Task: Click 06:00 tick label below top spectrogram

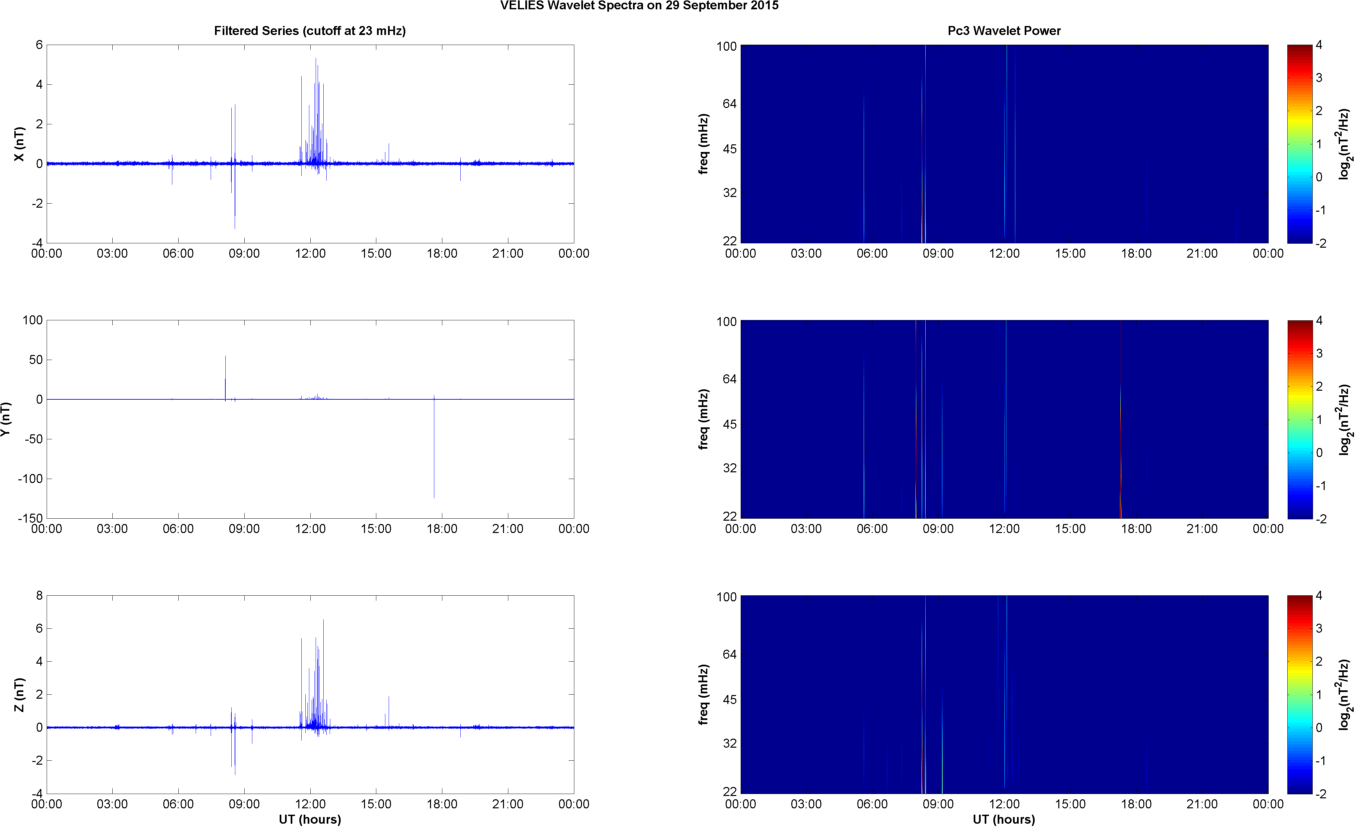Action: pyautogui.click(x=872, y=253)
